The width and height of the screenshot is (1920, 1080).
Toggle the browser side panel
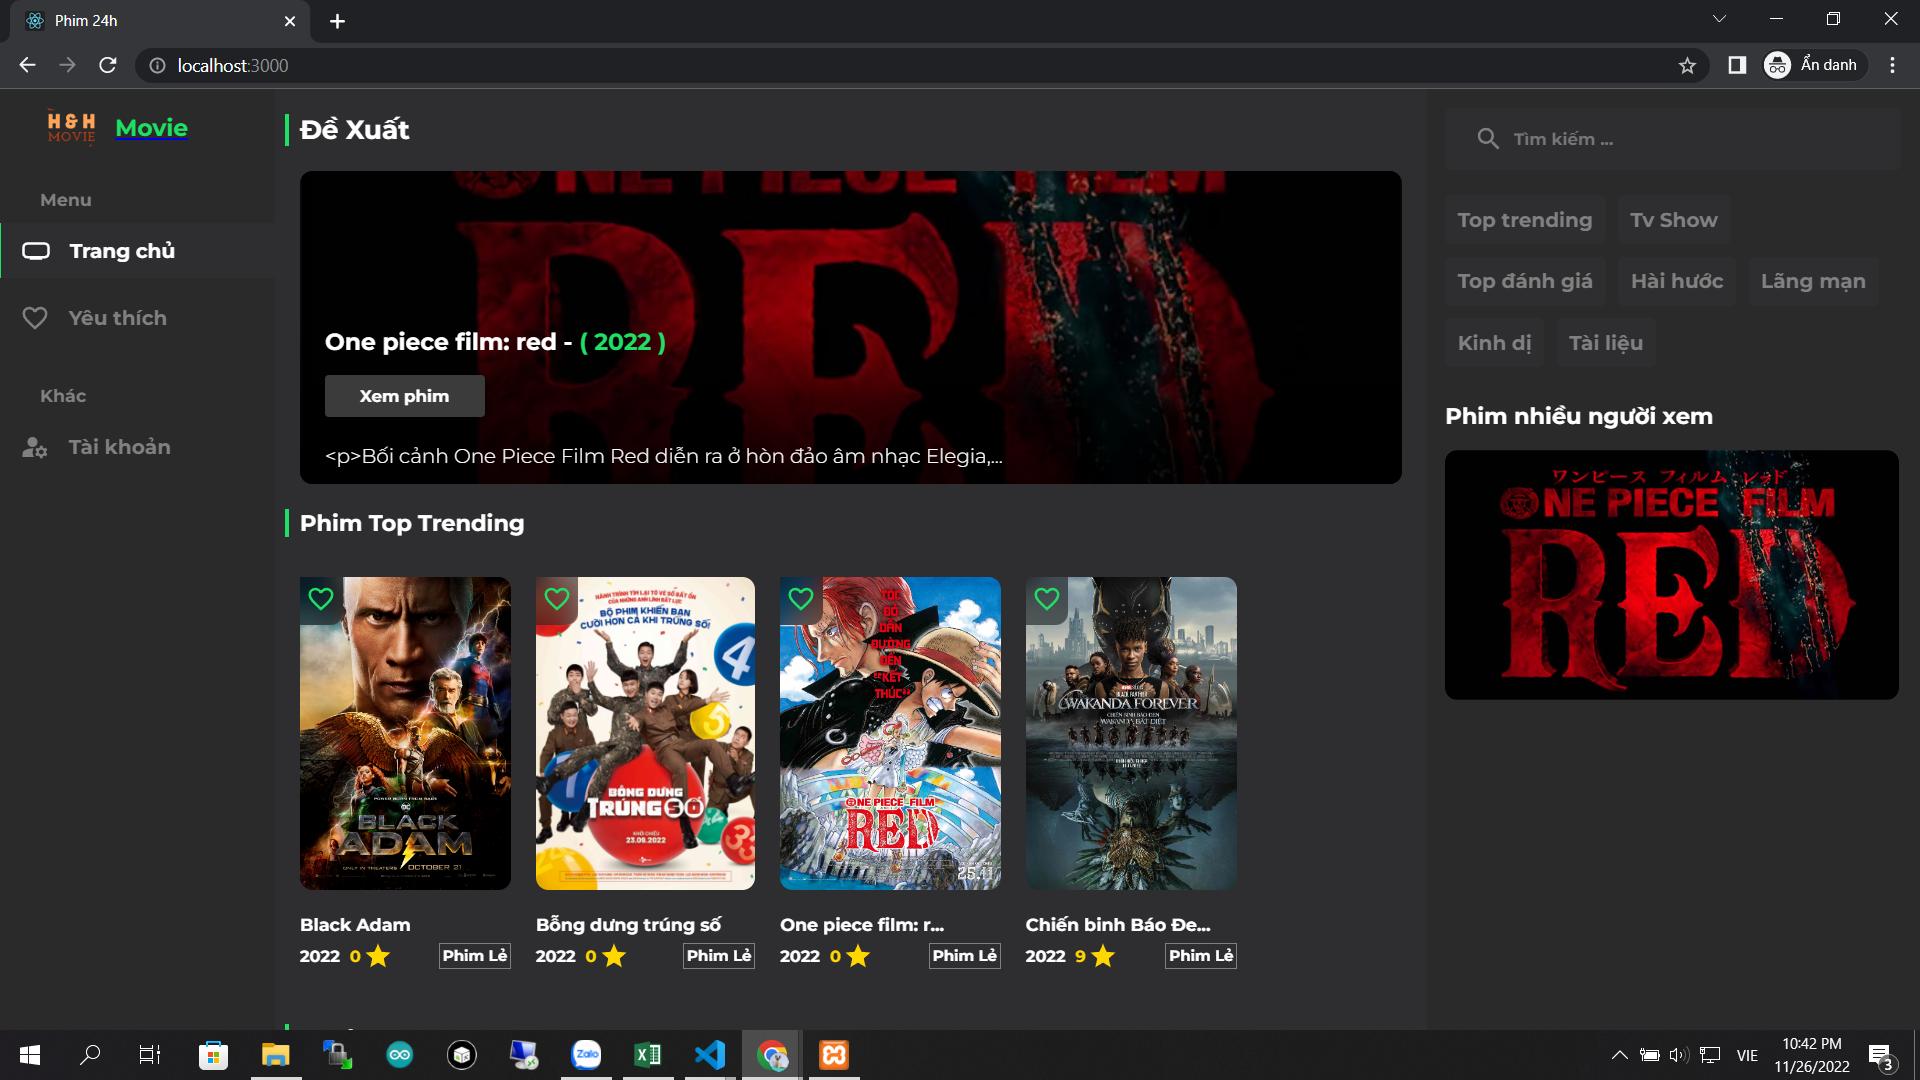(1737, 65)
